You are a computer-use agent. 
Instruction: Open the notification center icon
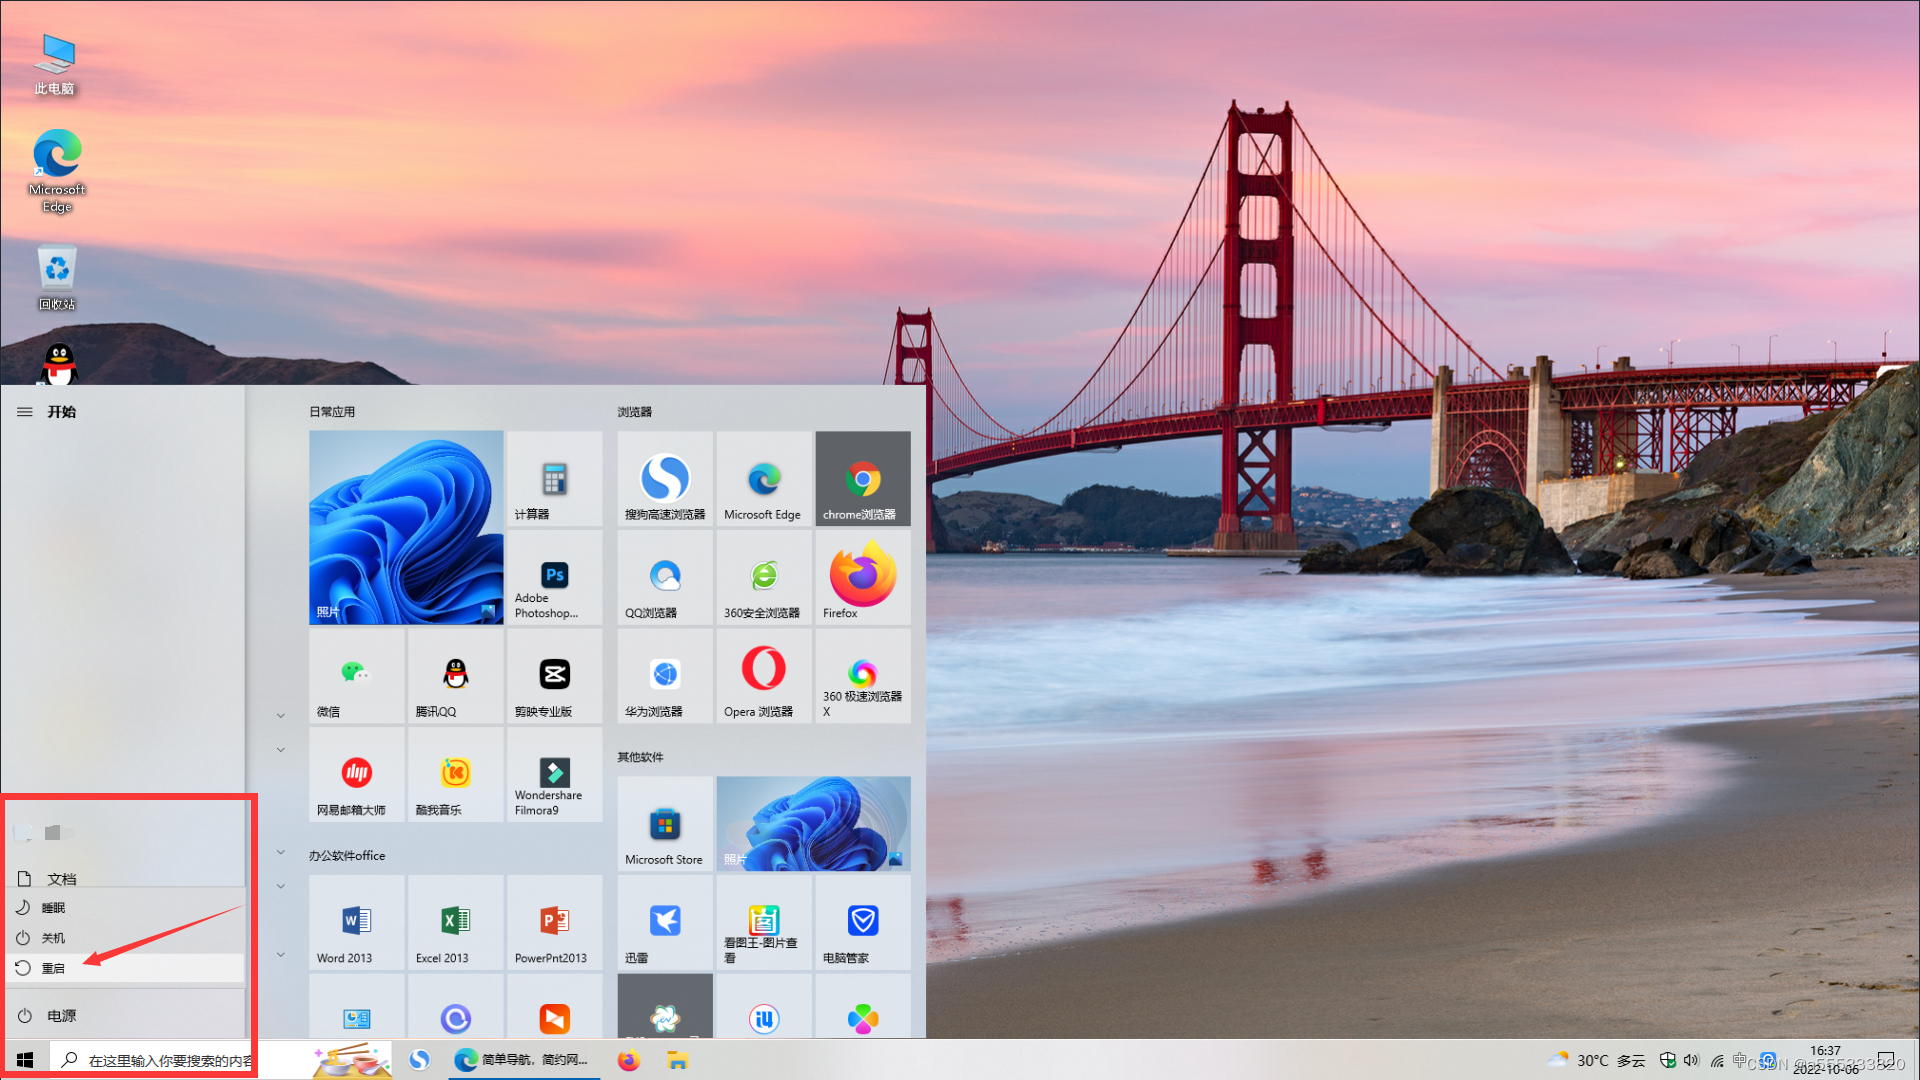pos(1887,1060)
